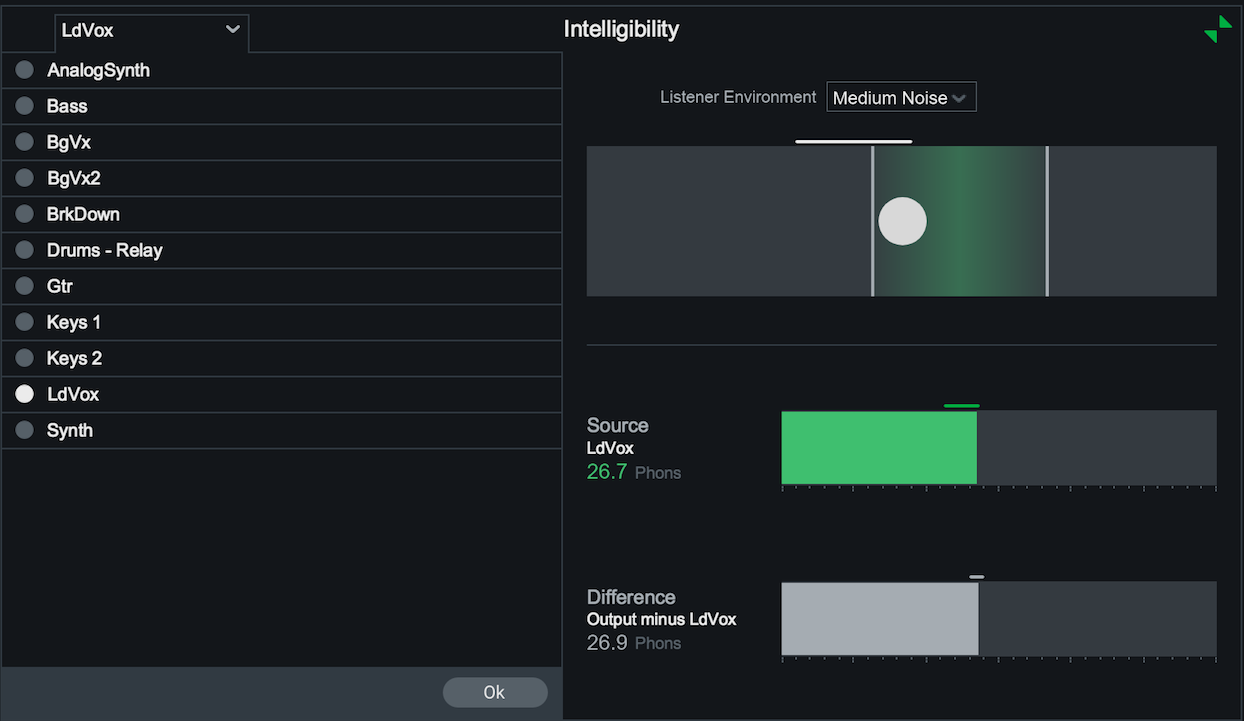
Task: Select the LdVox radio button
Action: pyautogui.click(x=25, y=394)
